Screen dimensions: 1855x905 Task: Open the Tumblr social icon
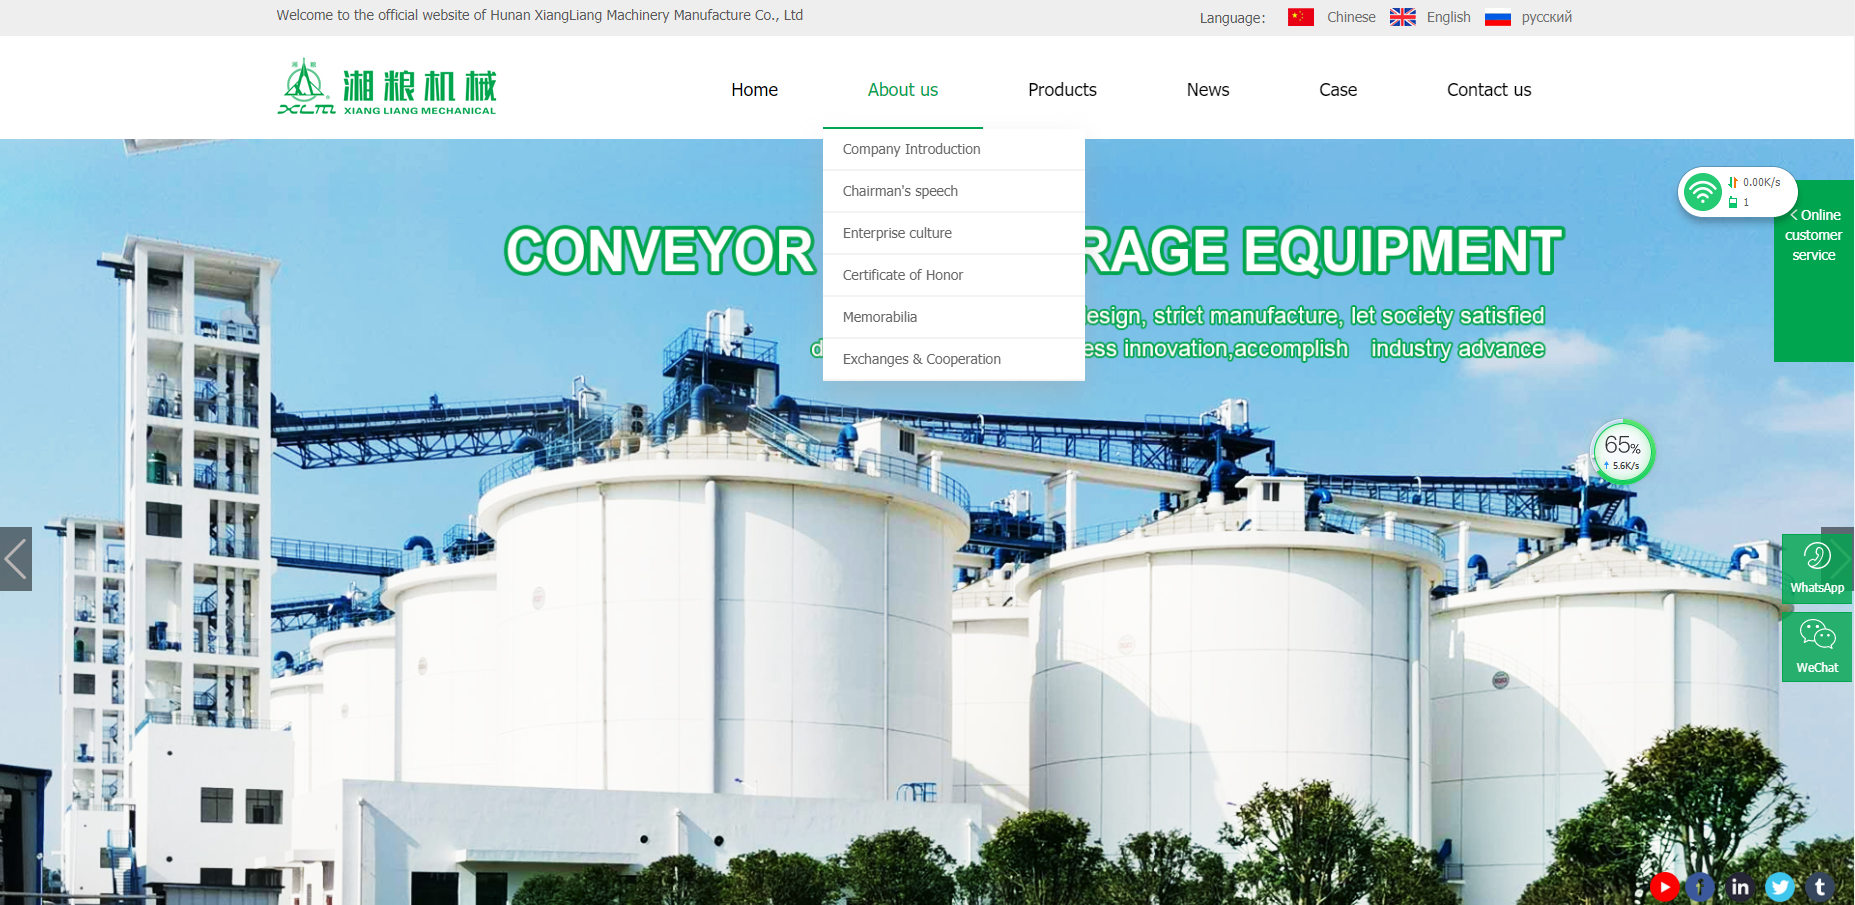[1820, 887]
